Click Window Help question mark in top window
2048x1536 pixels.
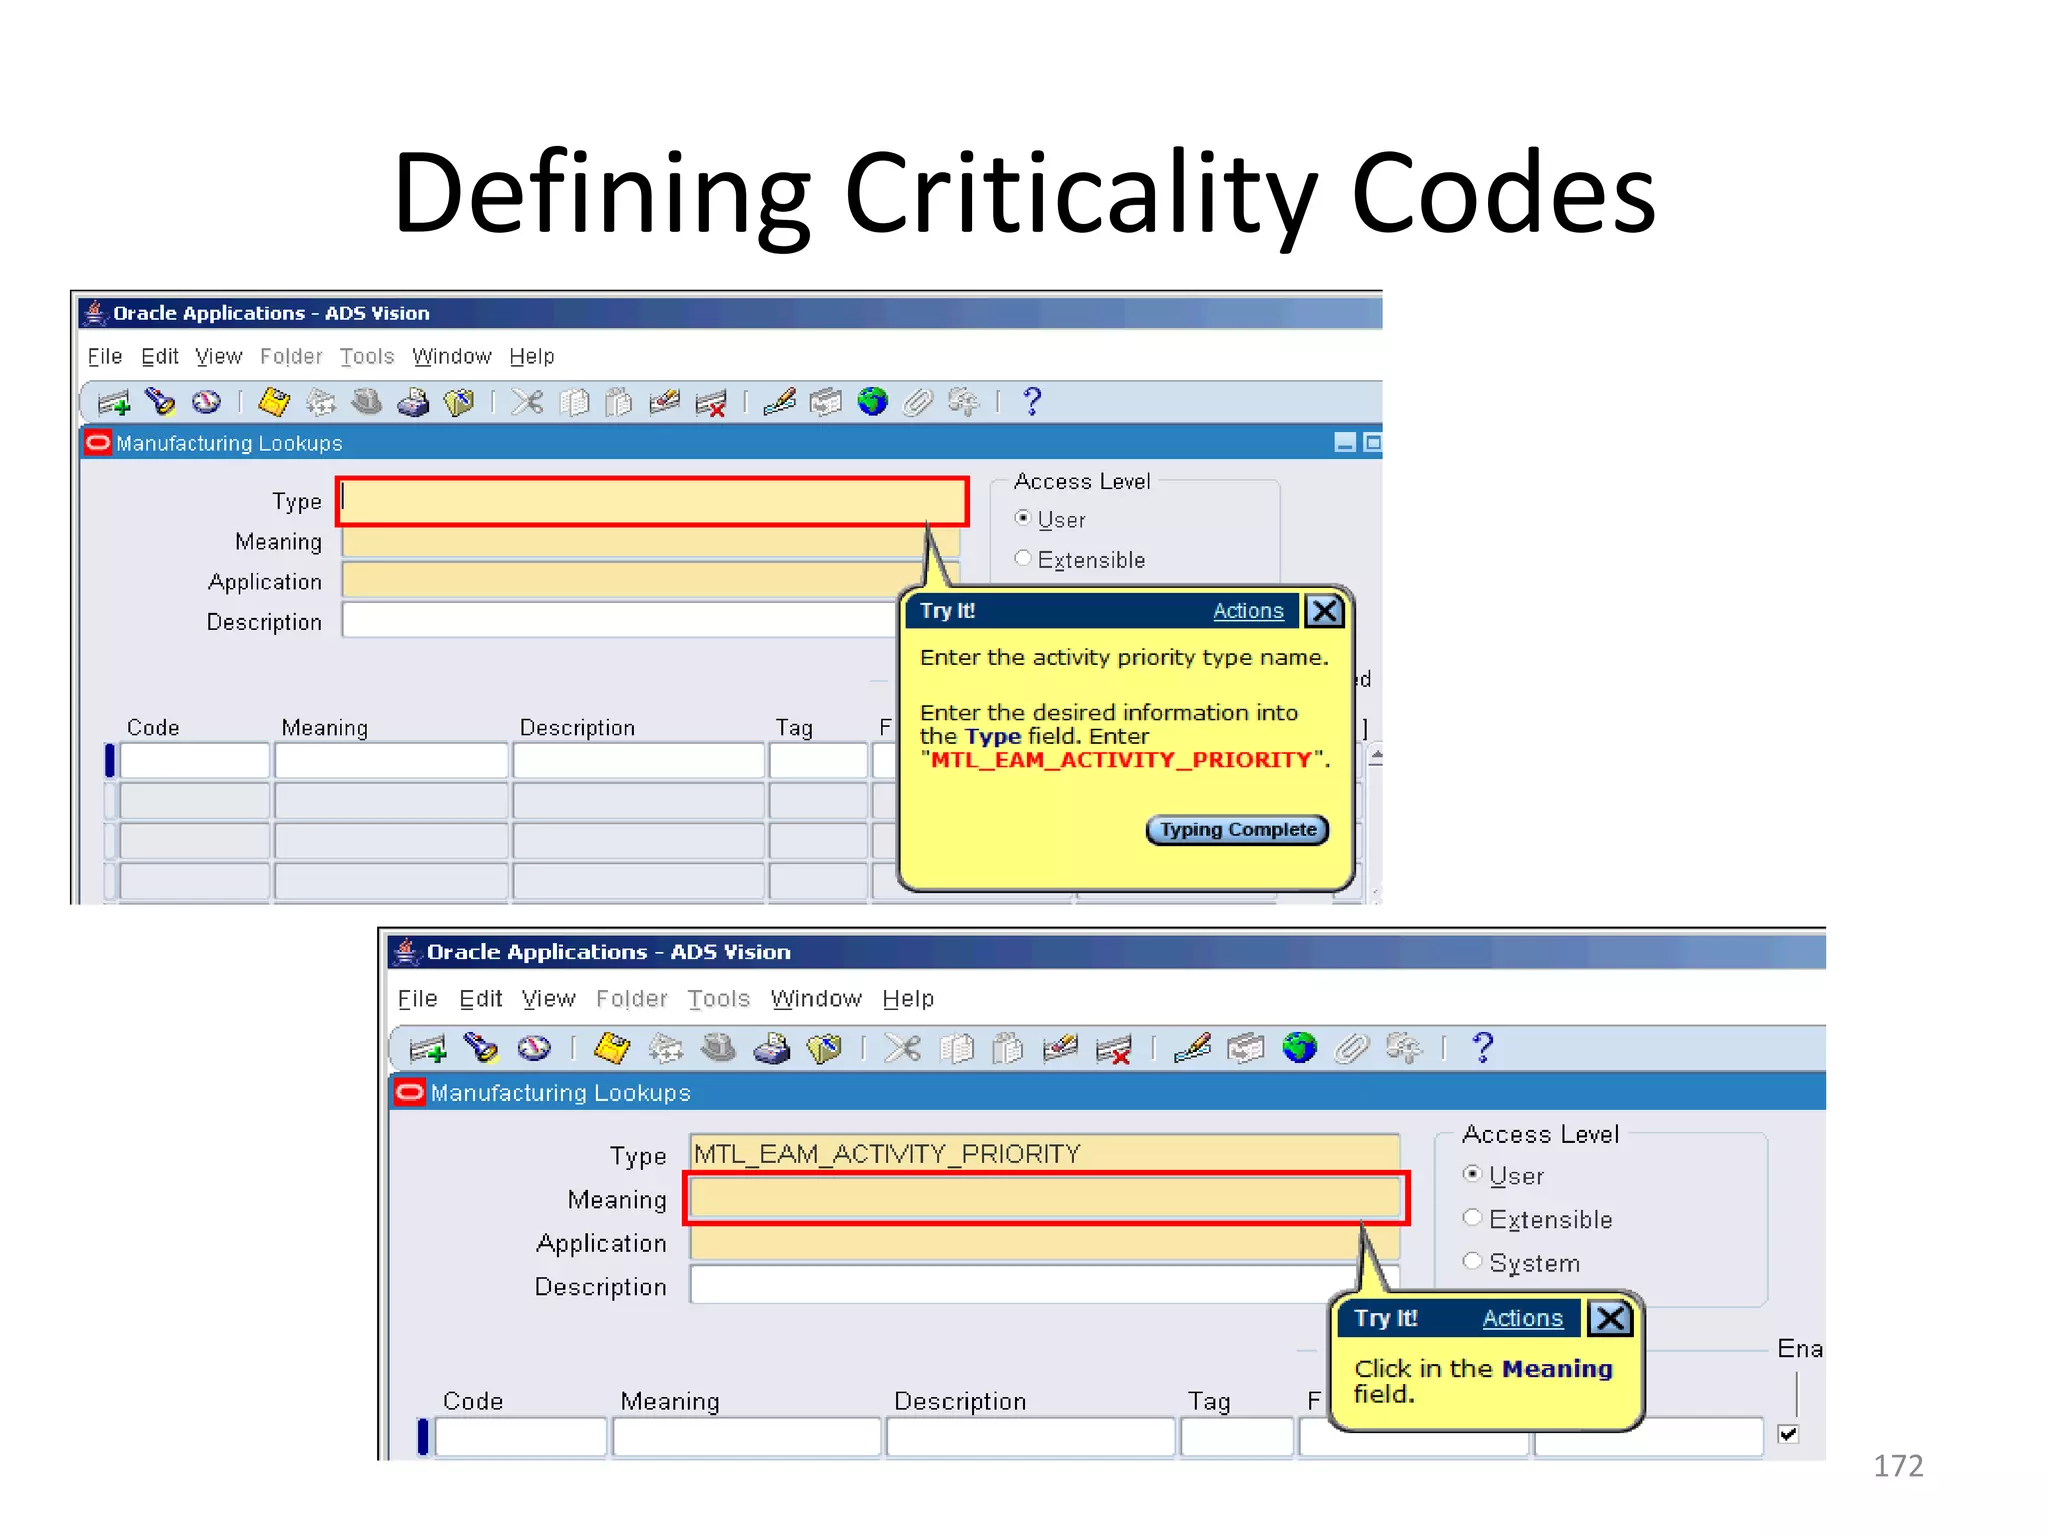[x=1032, y=402]
